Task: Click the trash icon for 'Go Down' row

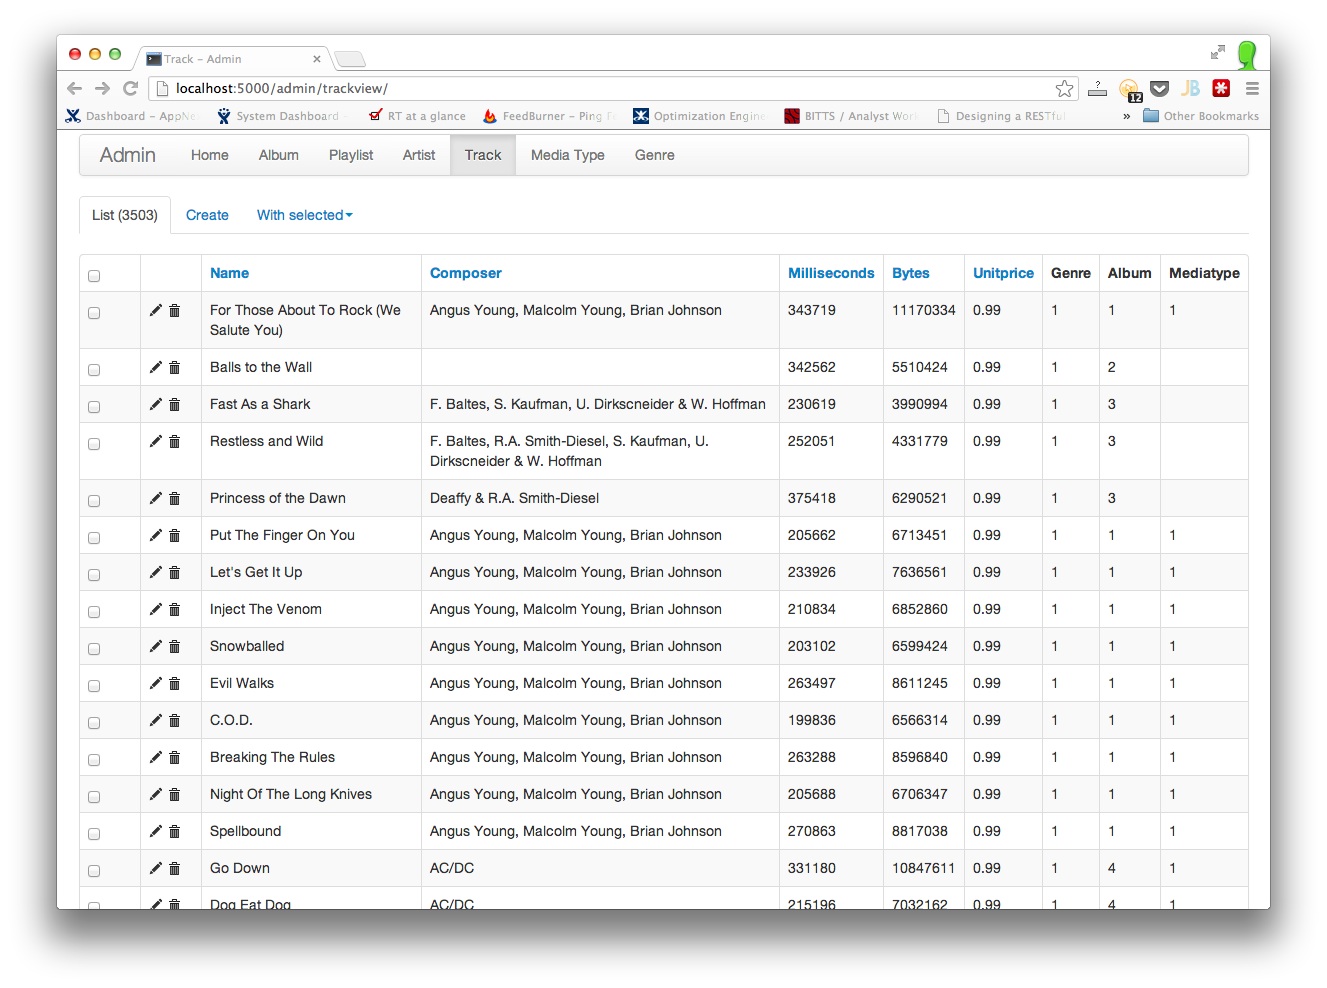Action: pyautogui.click(x=174, y=868)
